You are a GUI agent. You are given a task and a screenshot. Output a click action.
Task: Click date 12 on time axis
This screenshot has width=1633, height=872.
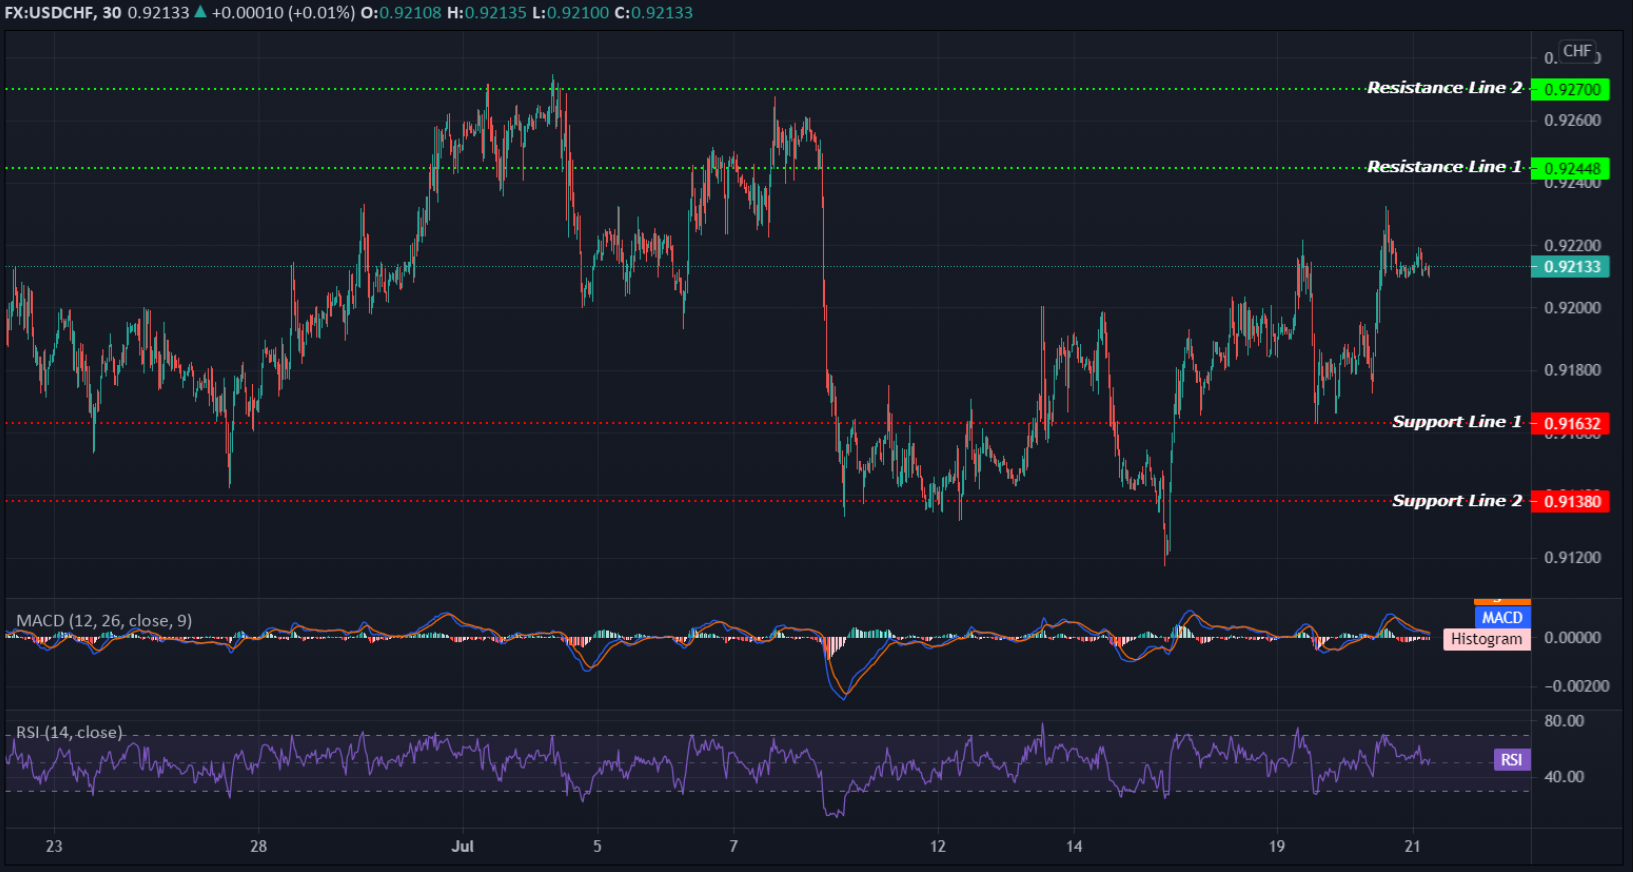[x=937, y=847]
